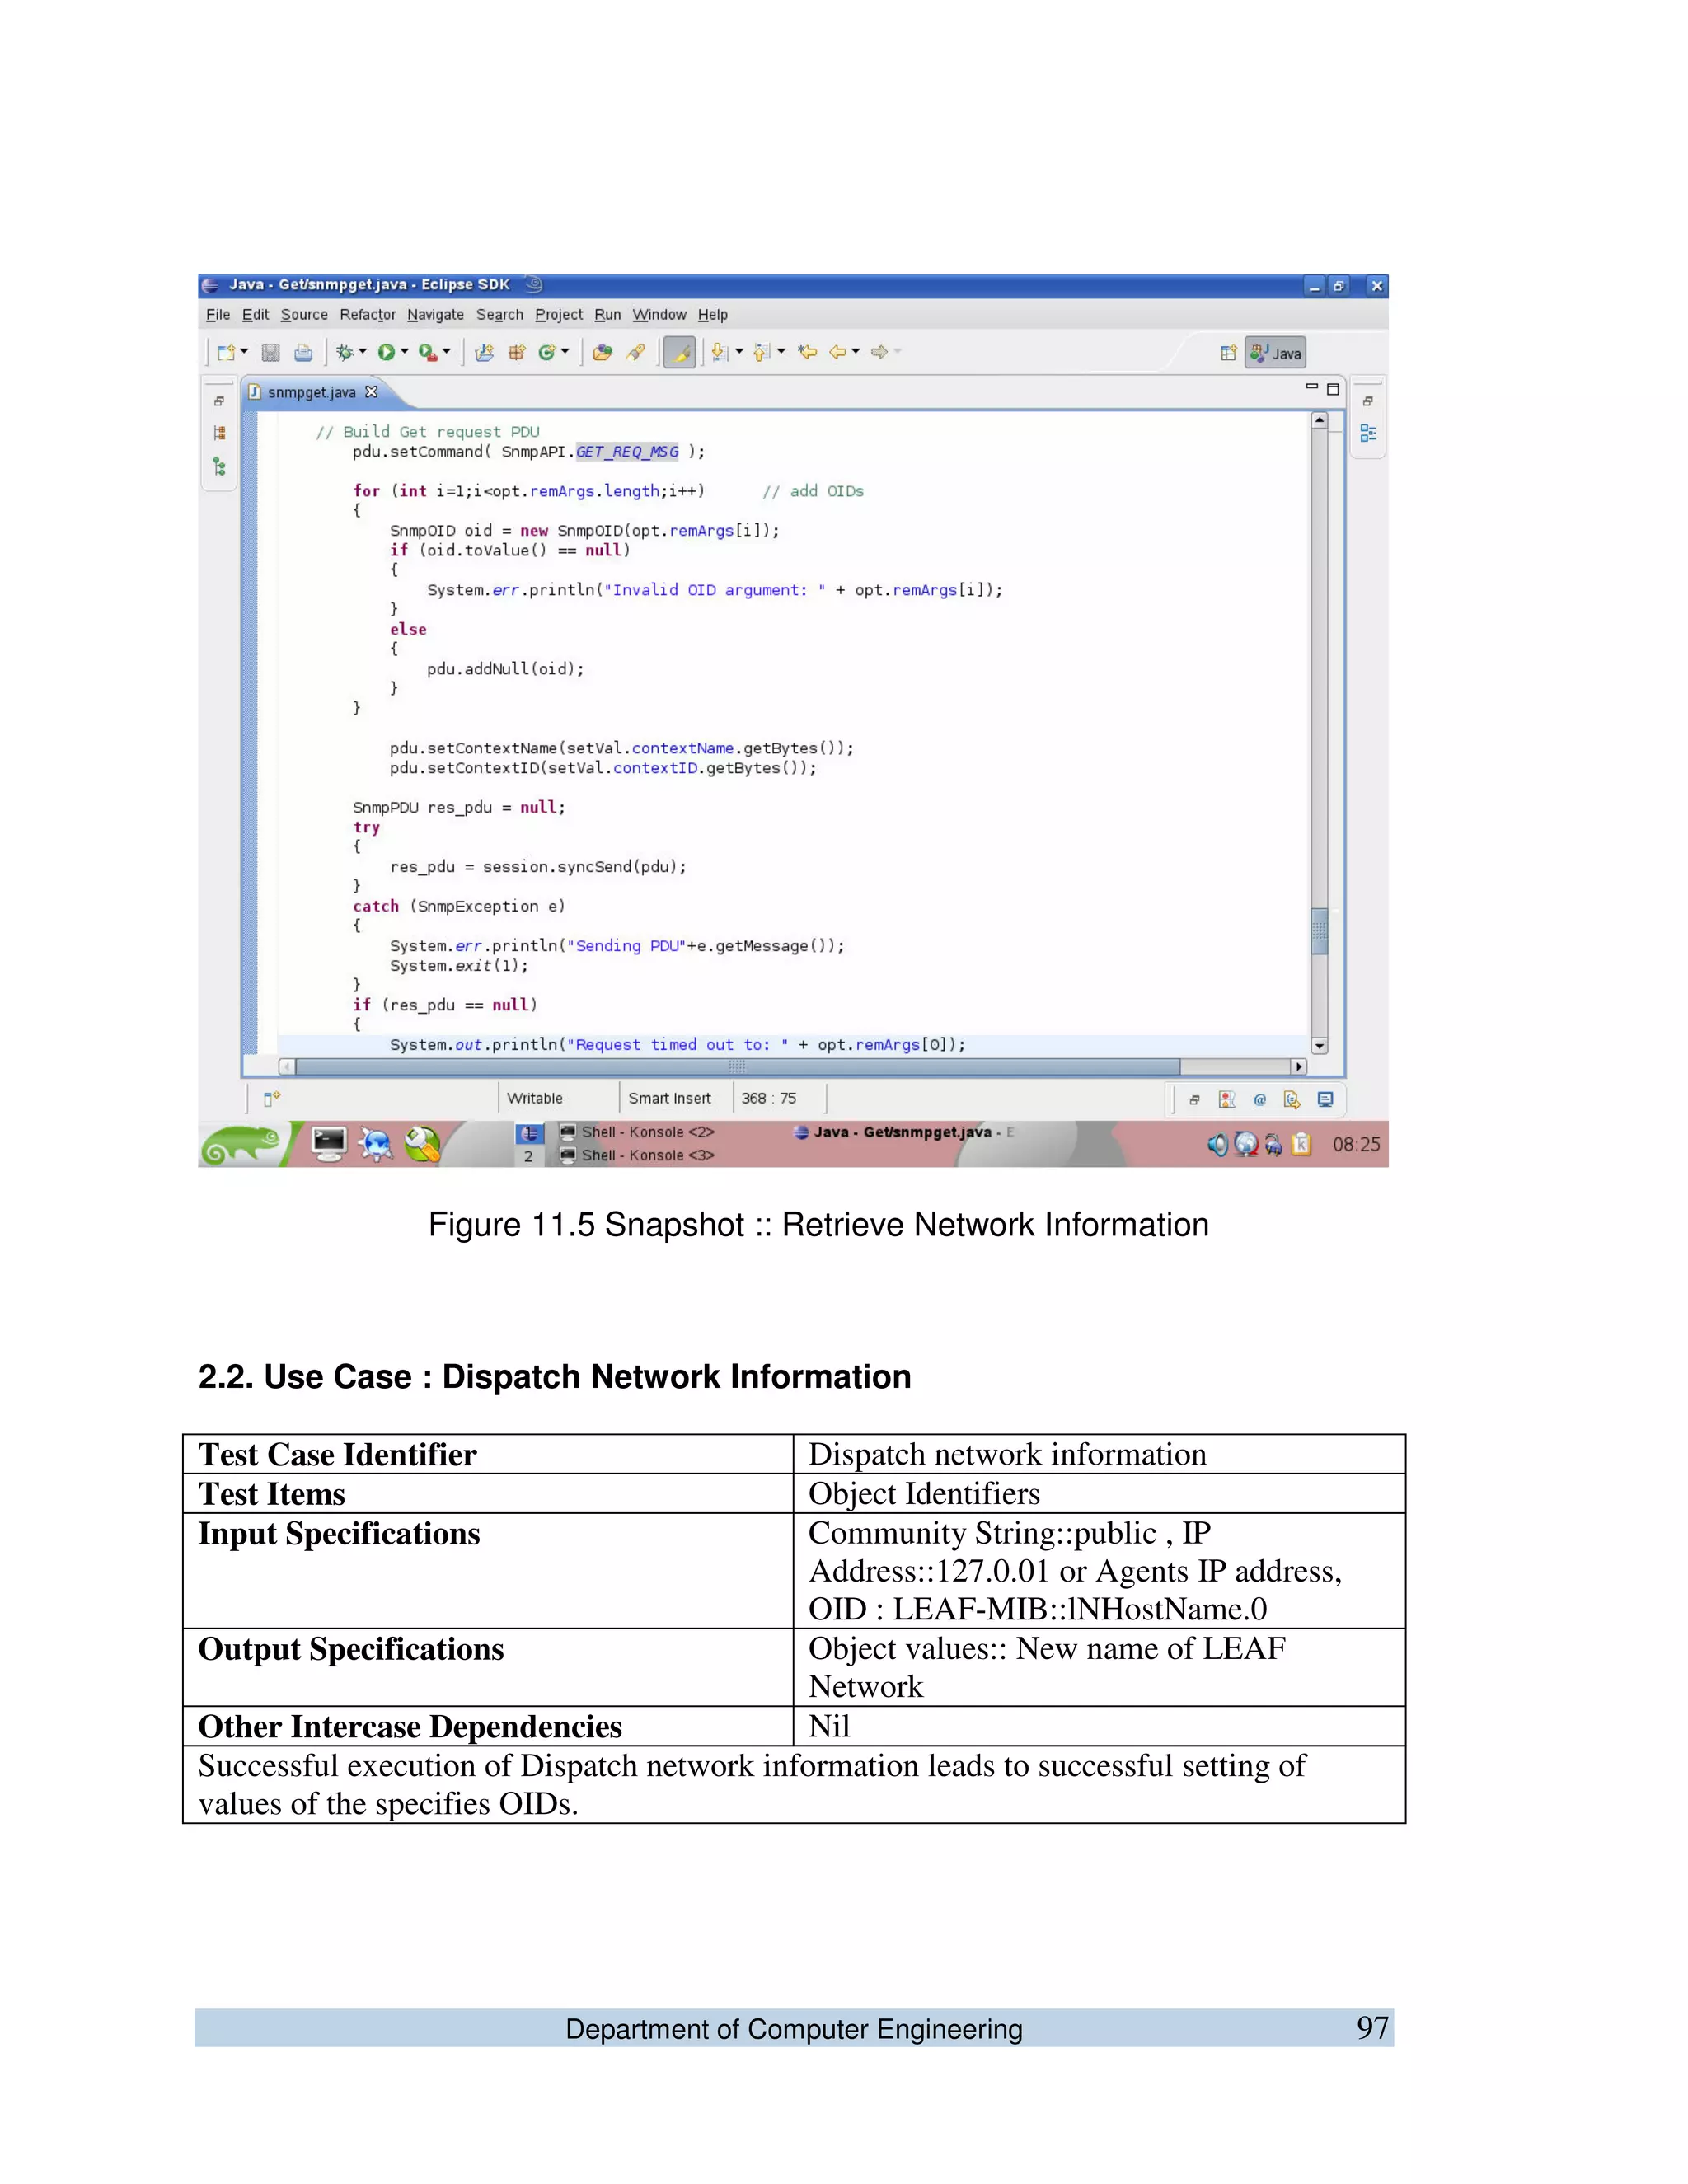1688x2184 pixels.
Task: Open the Help menu
Action: tap(713, 315)
